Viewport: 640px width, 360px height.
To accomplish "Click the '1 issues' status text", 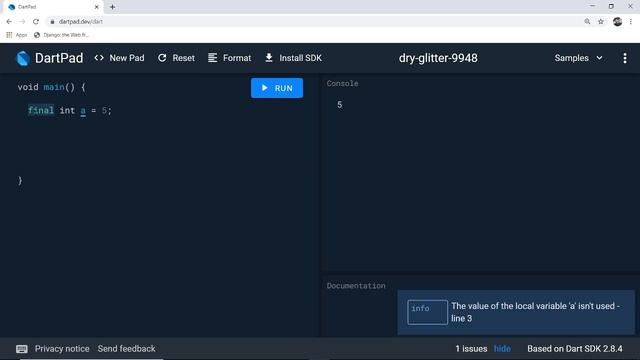I will [471, 349].
